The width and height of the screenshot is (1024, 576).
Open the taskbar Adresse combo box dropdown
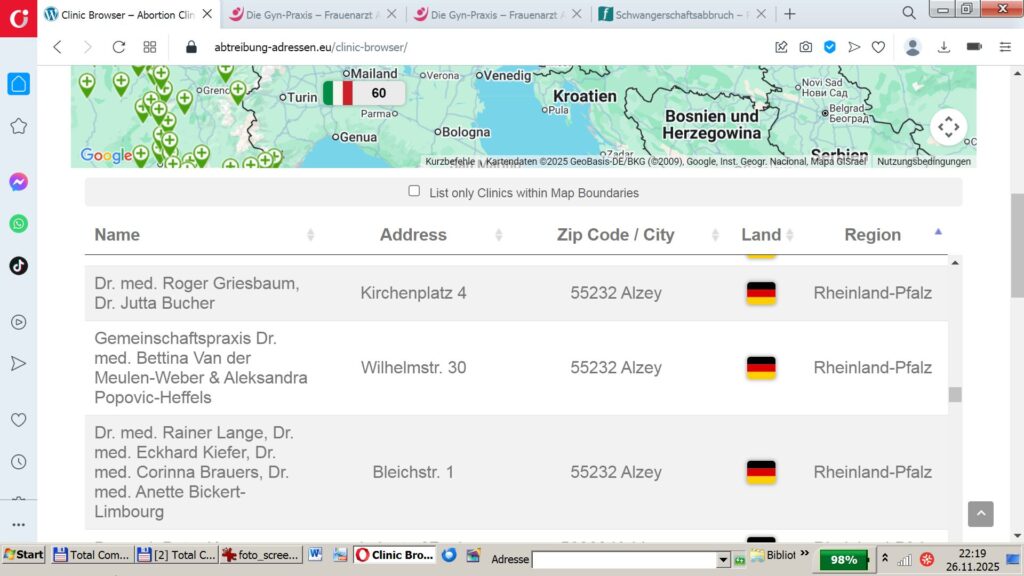(x=723, y=560)
